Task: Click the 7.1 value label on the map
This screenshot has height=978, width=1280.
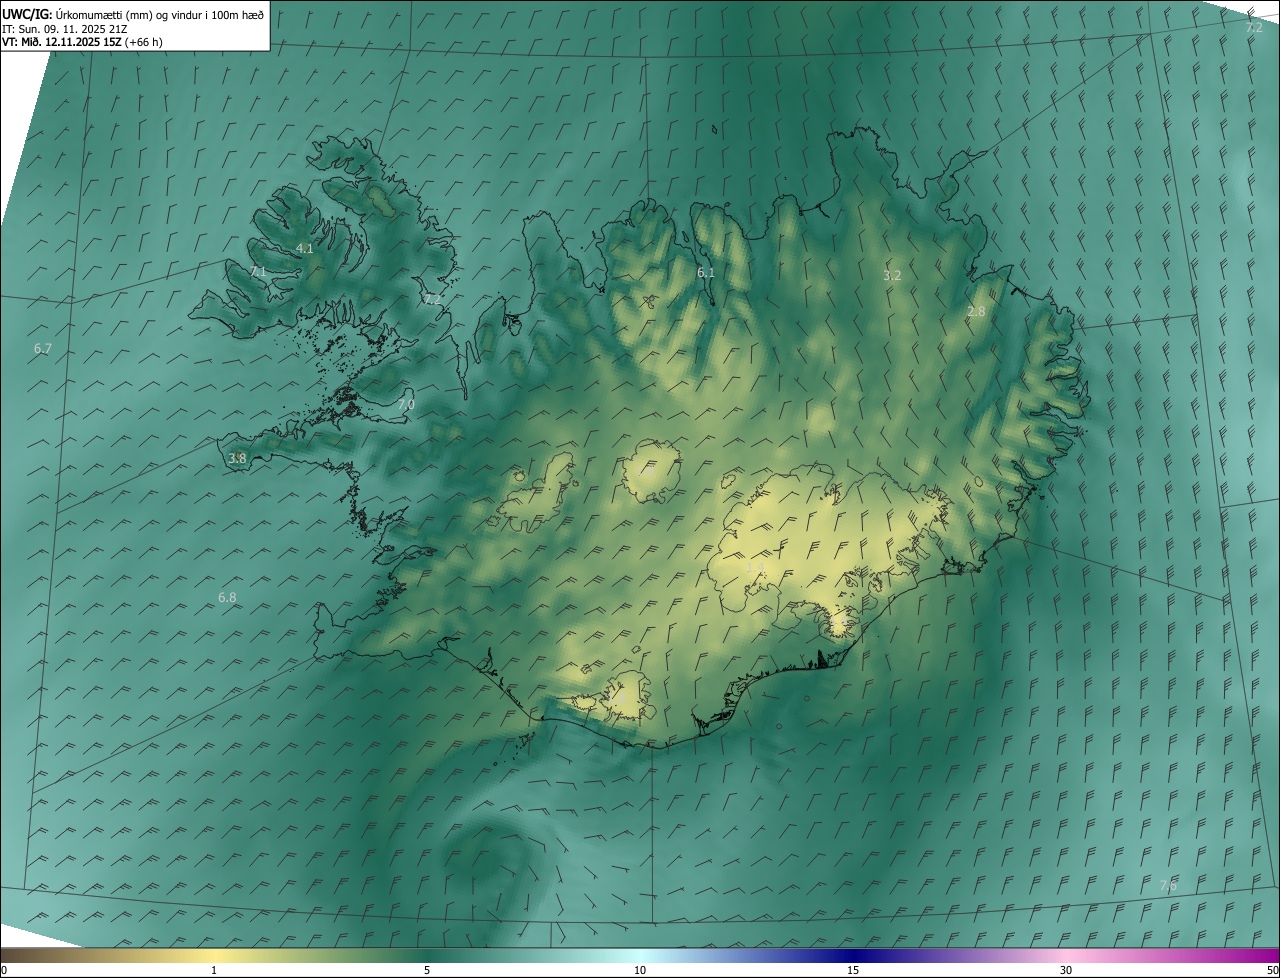Action: (257, 272)
